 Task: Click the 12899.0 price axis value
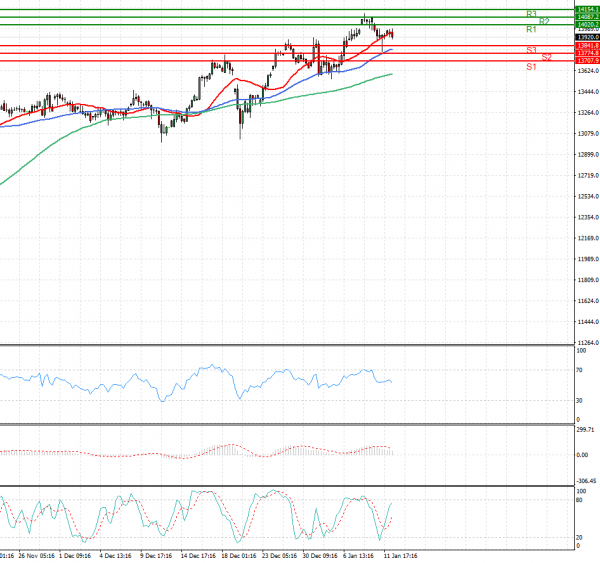coord(588,155)
